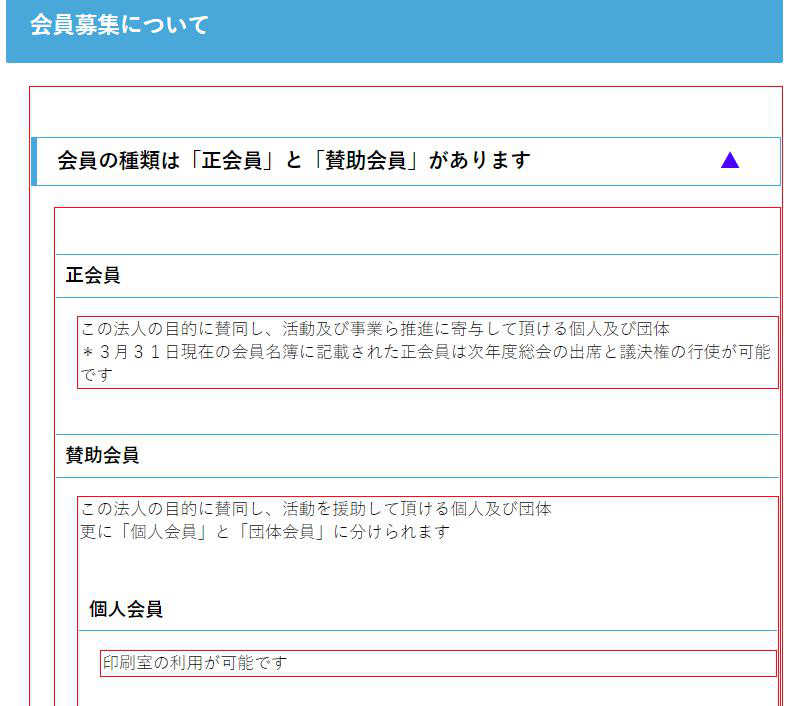This screenshot has width=808, height=706.
Task: Collapse section with the purple triangle icon
Action: [730, 160]
